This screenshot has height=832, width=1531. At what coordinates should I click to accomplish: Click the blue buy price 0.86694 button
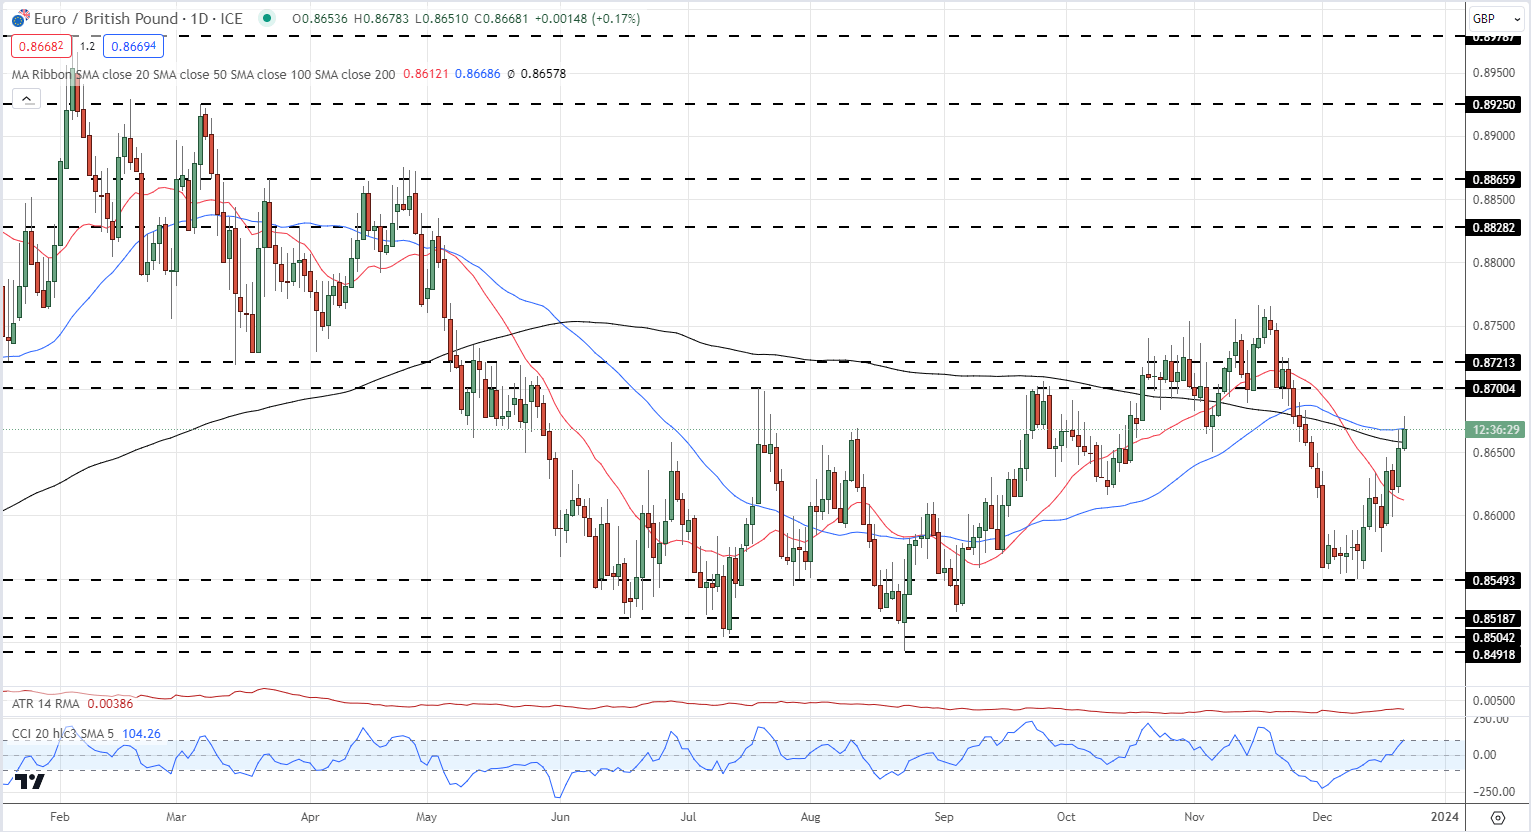[133, 46]
